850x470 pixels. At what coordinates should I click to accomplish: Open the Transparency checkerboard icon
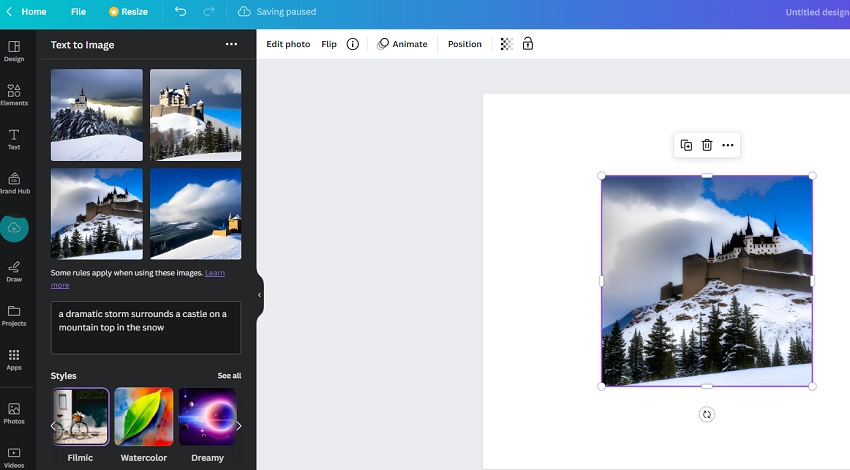pos(506,44)
